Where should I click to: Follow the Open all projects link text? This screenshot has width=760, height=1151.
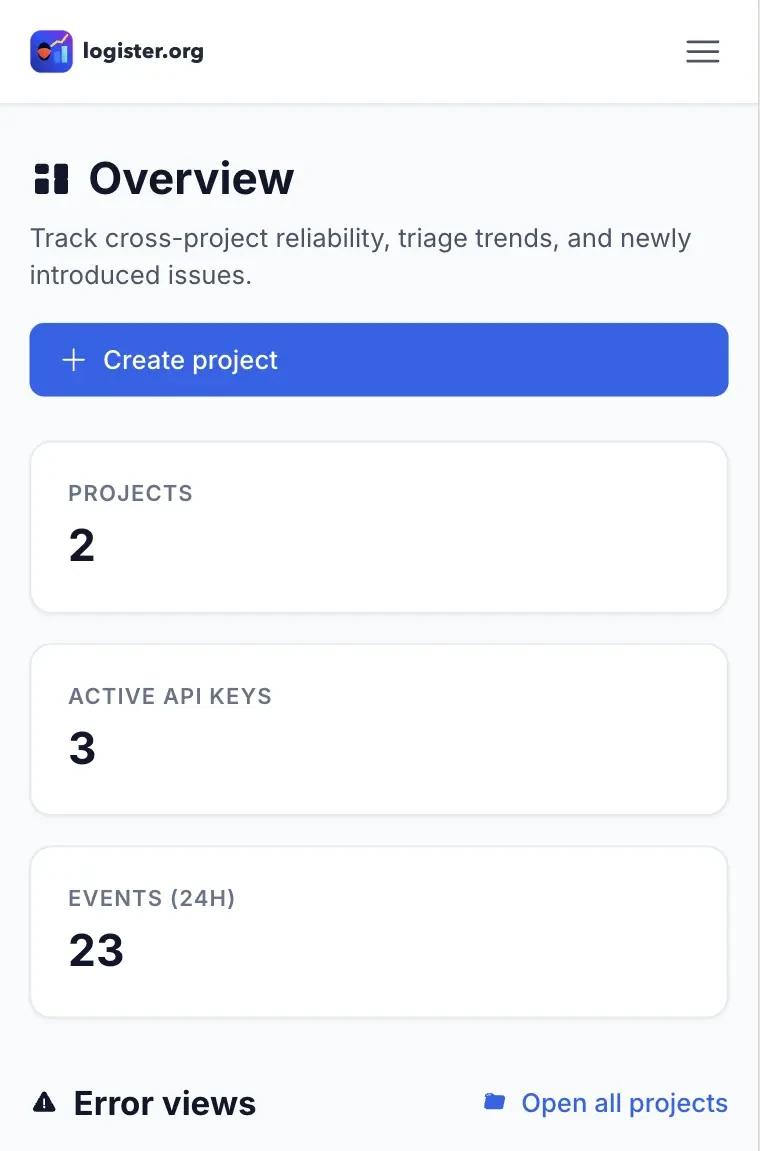pyautogui.click(x=624, y=1103)
